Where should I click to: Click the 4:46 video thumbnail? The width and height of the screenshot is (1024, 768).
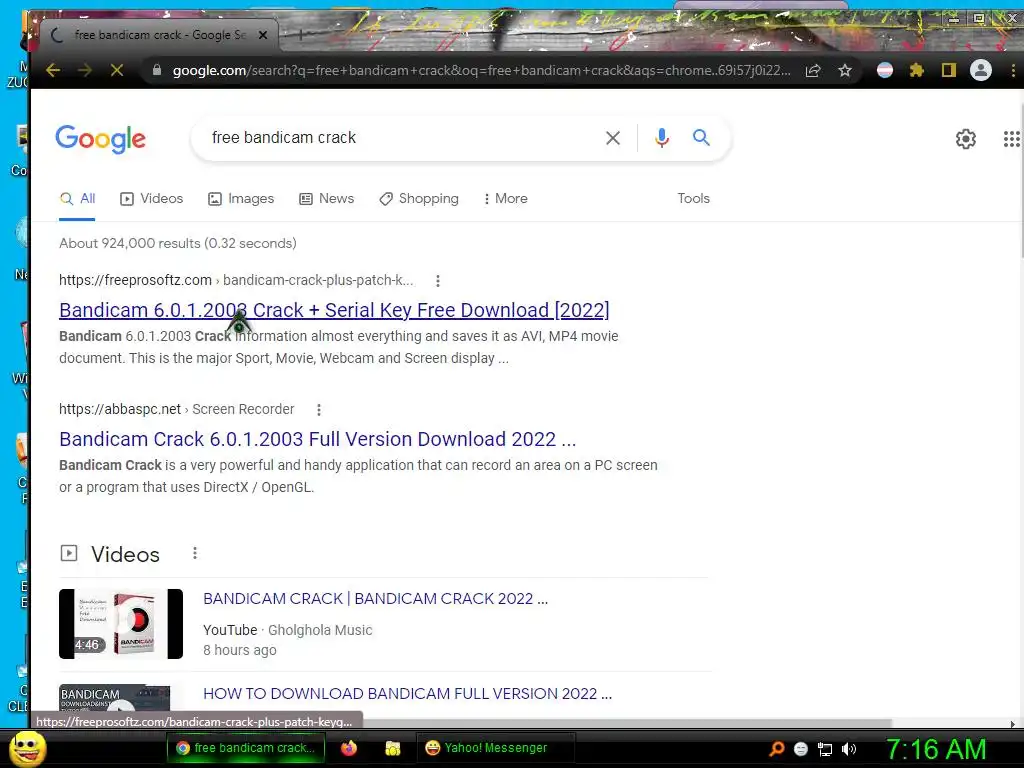[121, 624]
